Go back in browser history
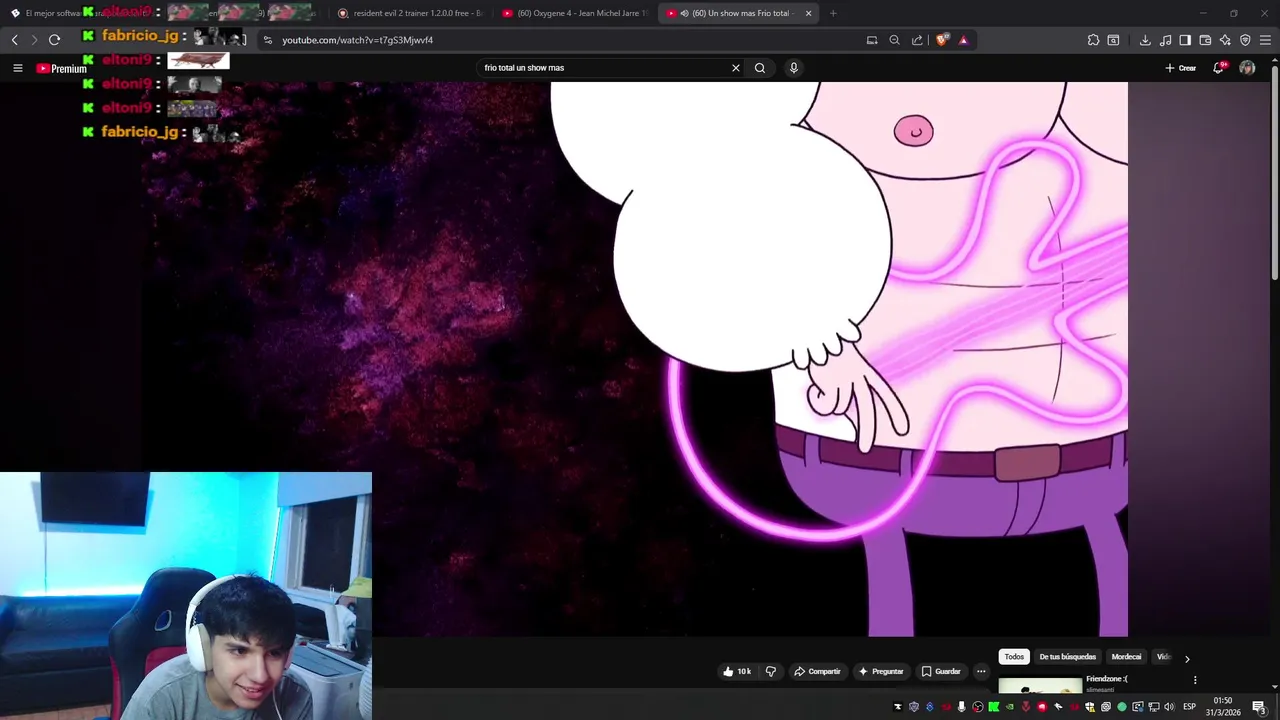 [14, 40]
